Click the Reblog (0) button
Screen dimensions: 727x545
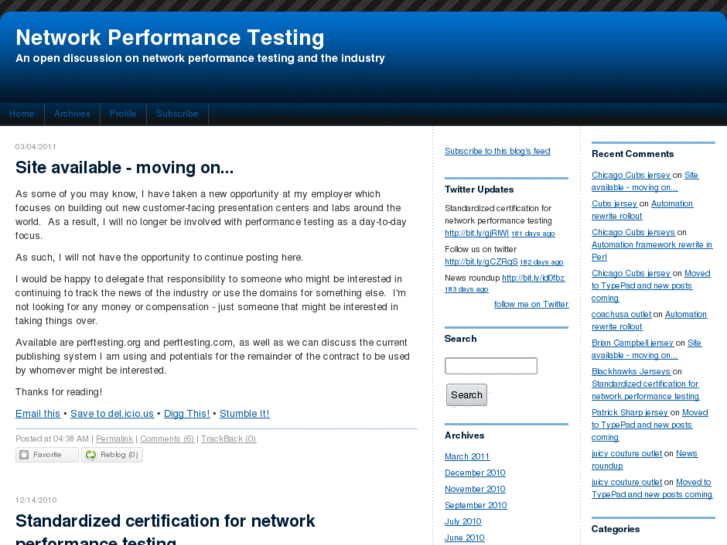tap(112, 455)
